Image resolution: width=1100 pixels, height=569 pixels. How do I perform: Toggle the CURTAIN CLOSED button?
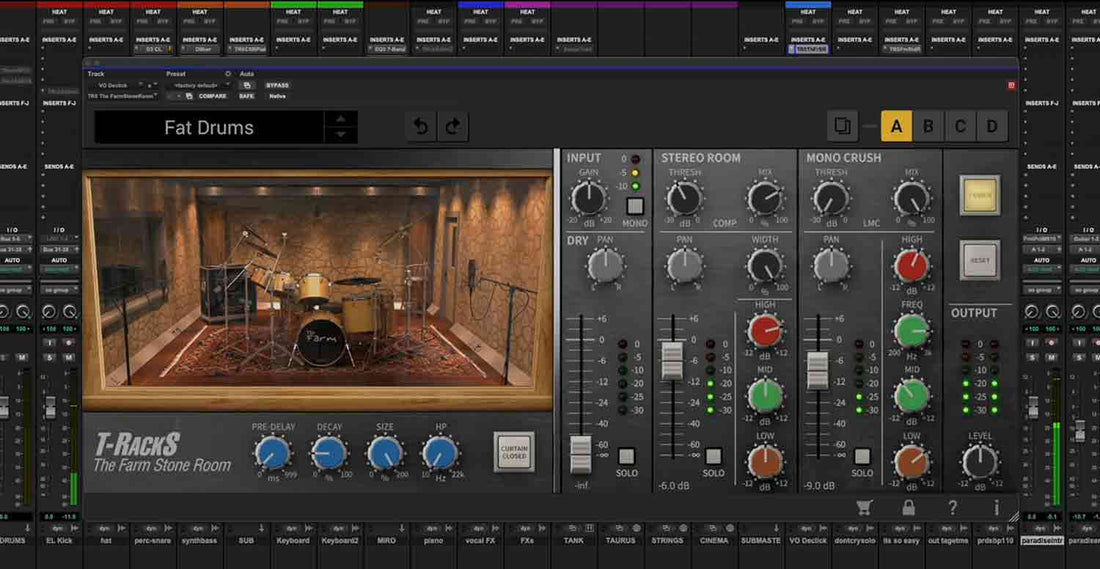(514, 452)
